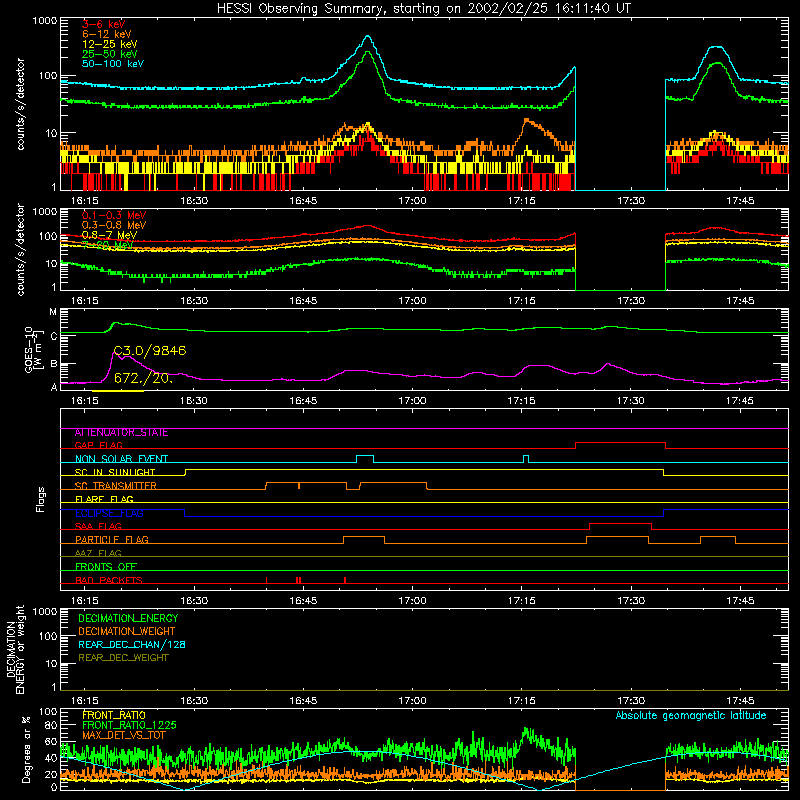The image size is (800, 800).
Task: Select the 12-25 keV legend label
Action: [110, 44]
